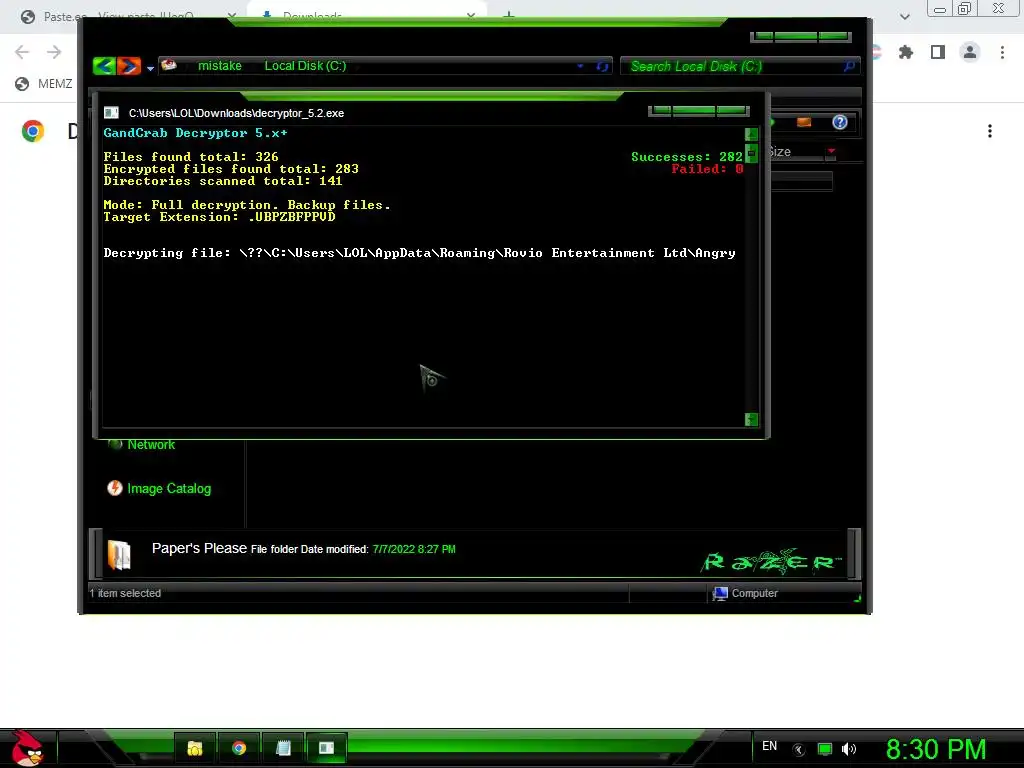The height and width of the screenshot is (768, 1024).
Task: Refresh the Explorer folder view
Action: [602, 67]
